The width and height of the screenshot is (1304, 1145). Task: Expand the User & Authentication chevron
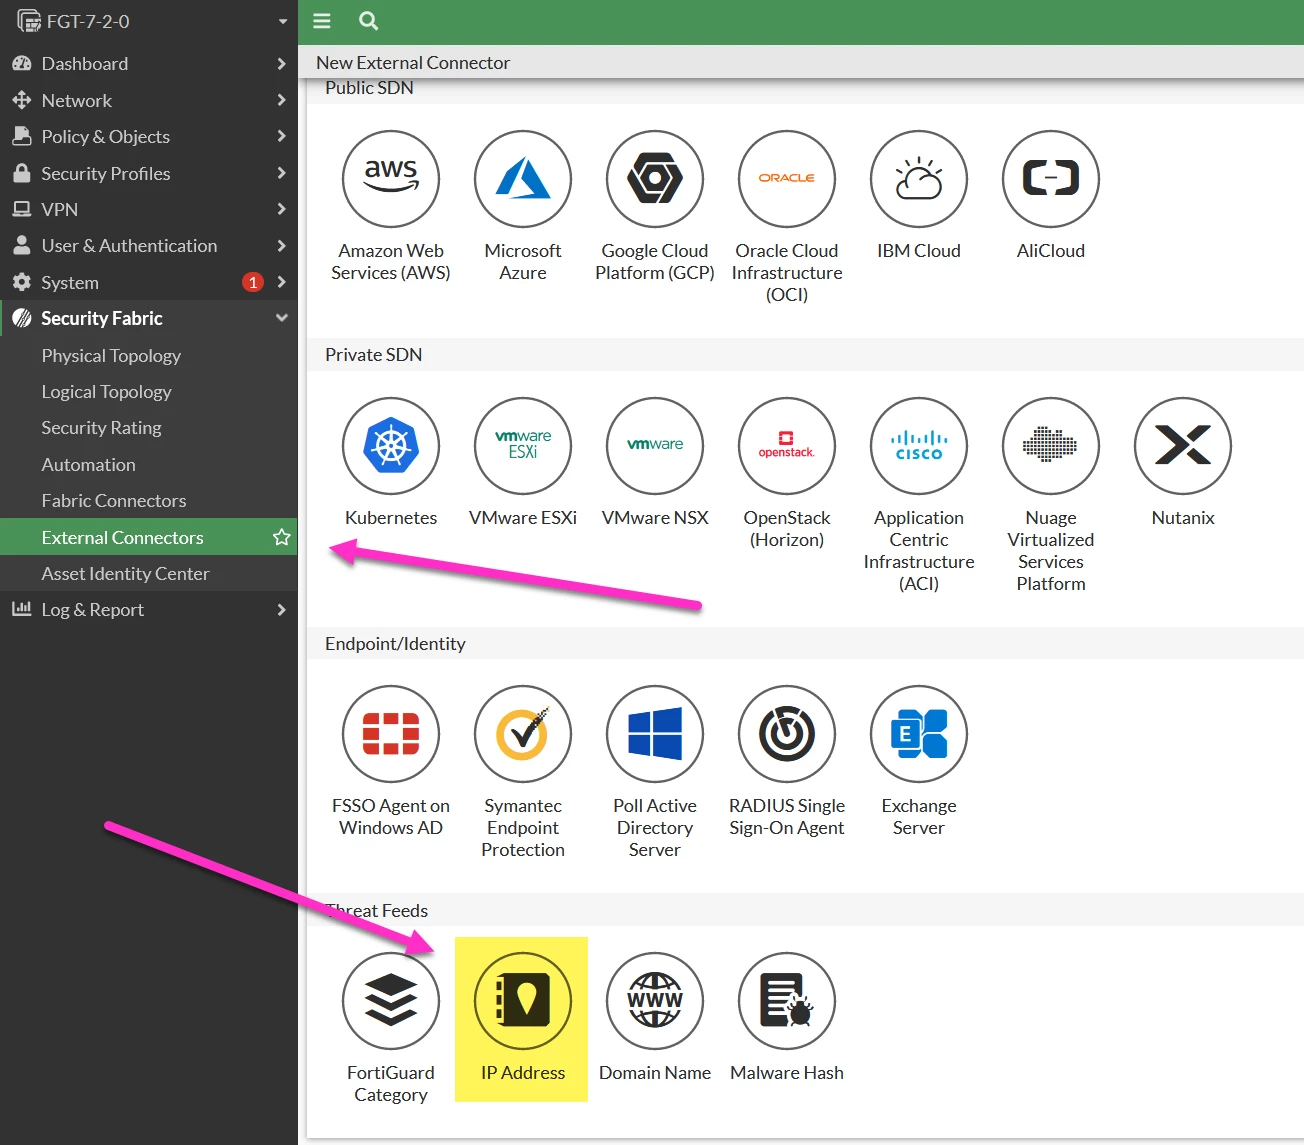281,246
